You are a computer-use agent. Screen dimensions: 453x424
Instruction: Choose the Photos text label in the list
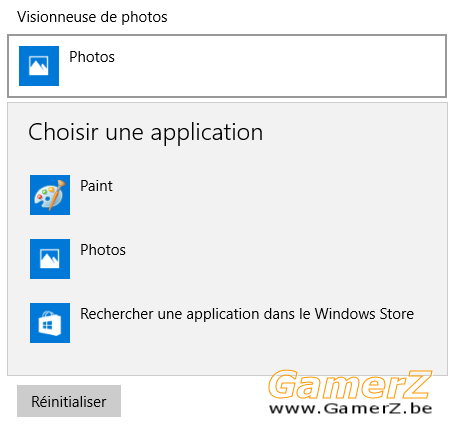pyautogui.click(x=103, y=250)
